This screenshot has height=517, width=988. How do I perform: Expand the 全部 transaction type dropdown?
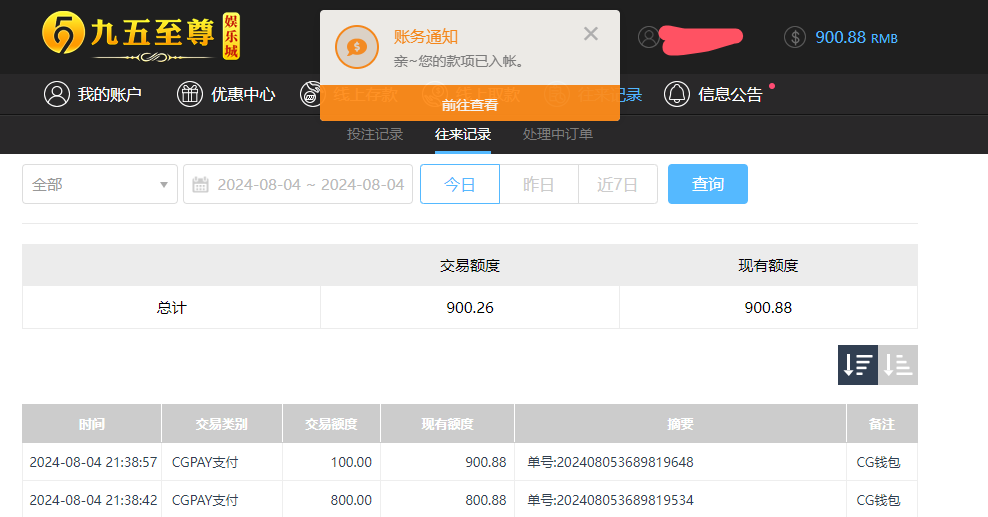[x=100, y=184]
